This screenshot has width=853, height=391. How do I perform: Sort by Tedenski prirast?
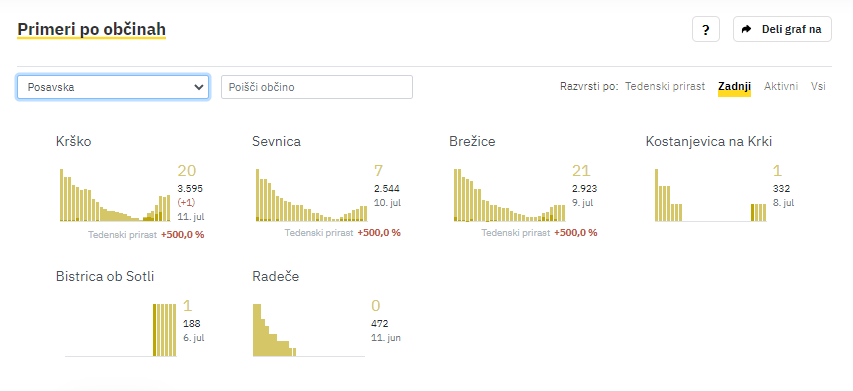pyautogui.click(x=665, y=86)
